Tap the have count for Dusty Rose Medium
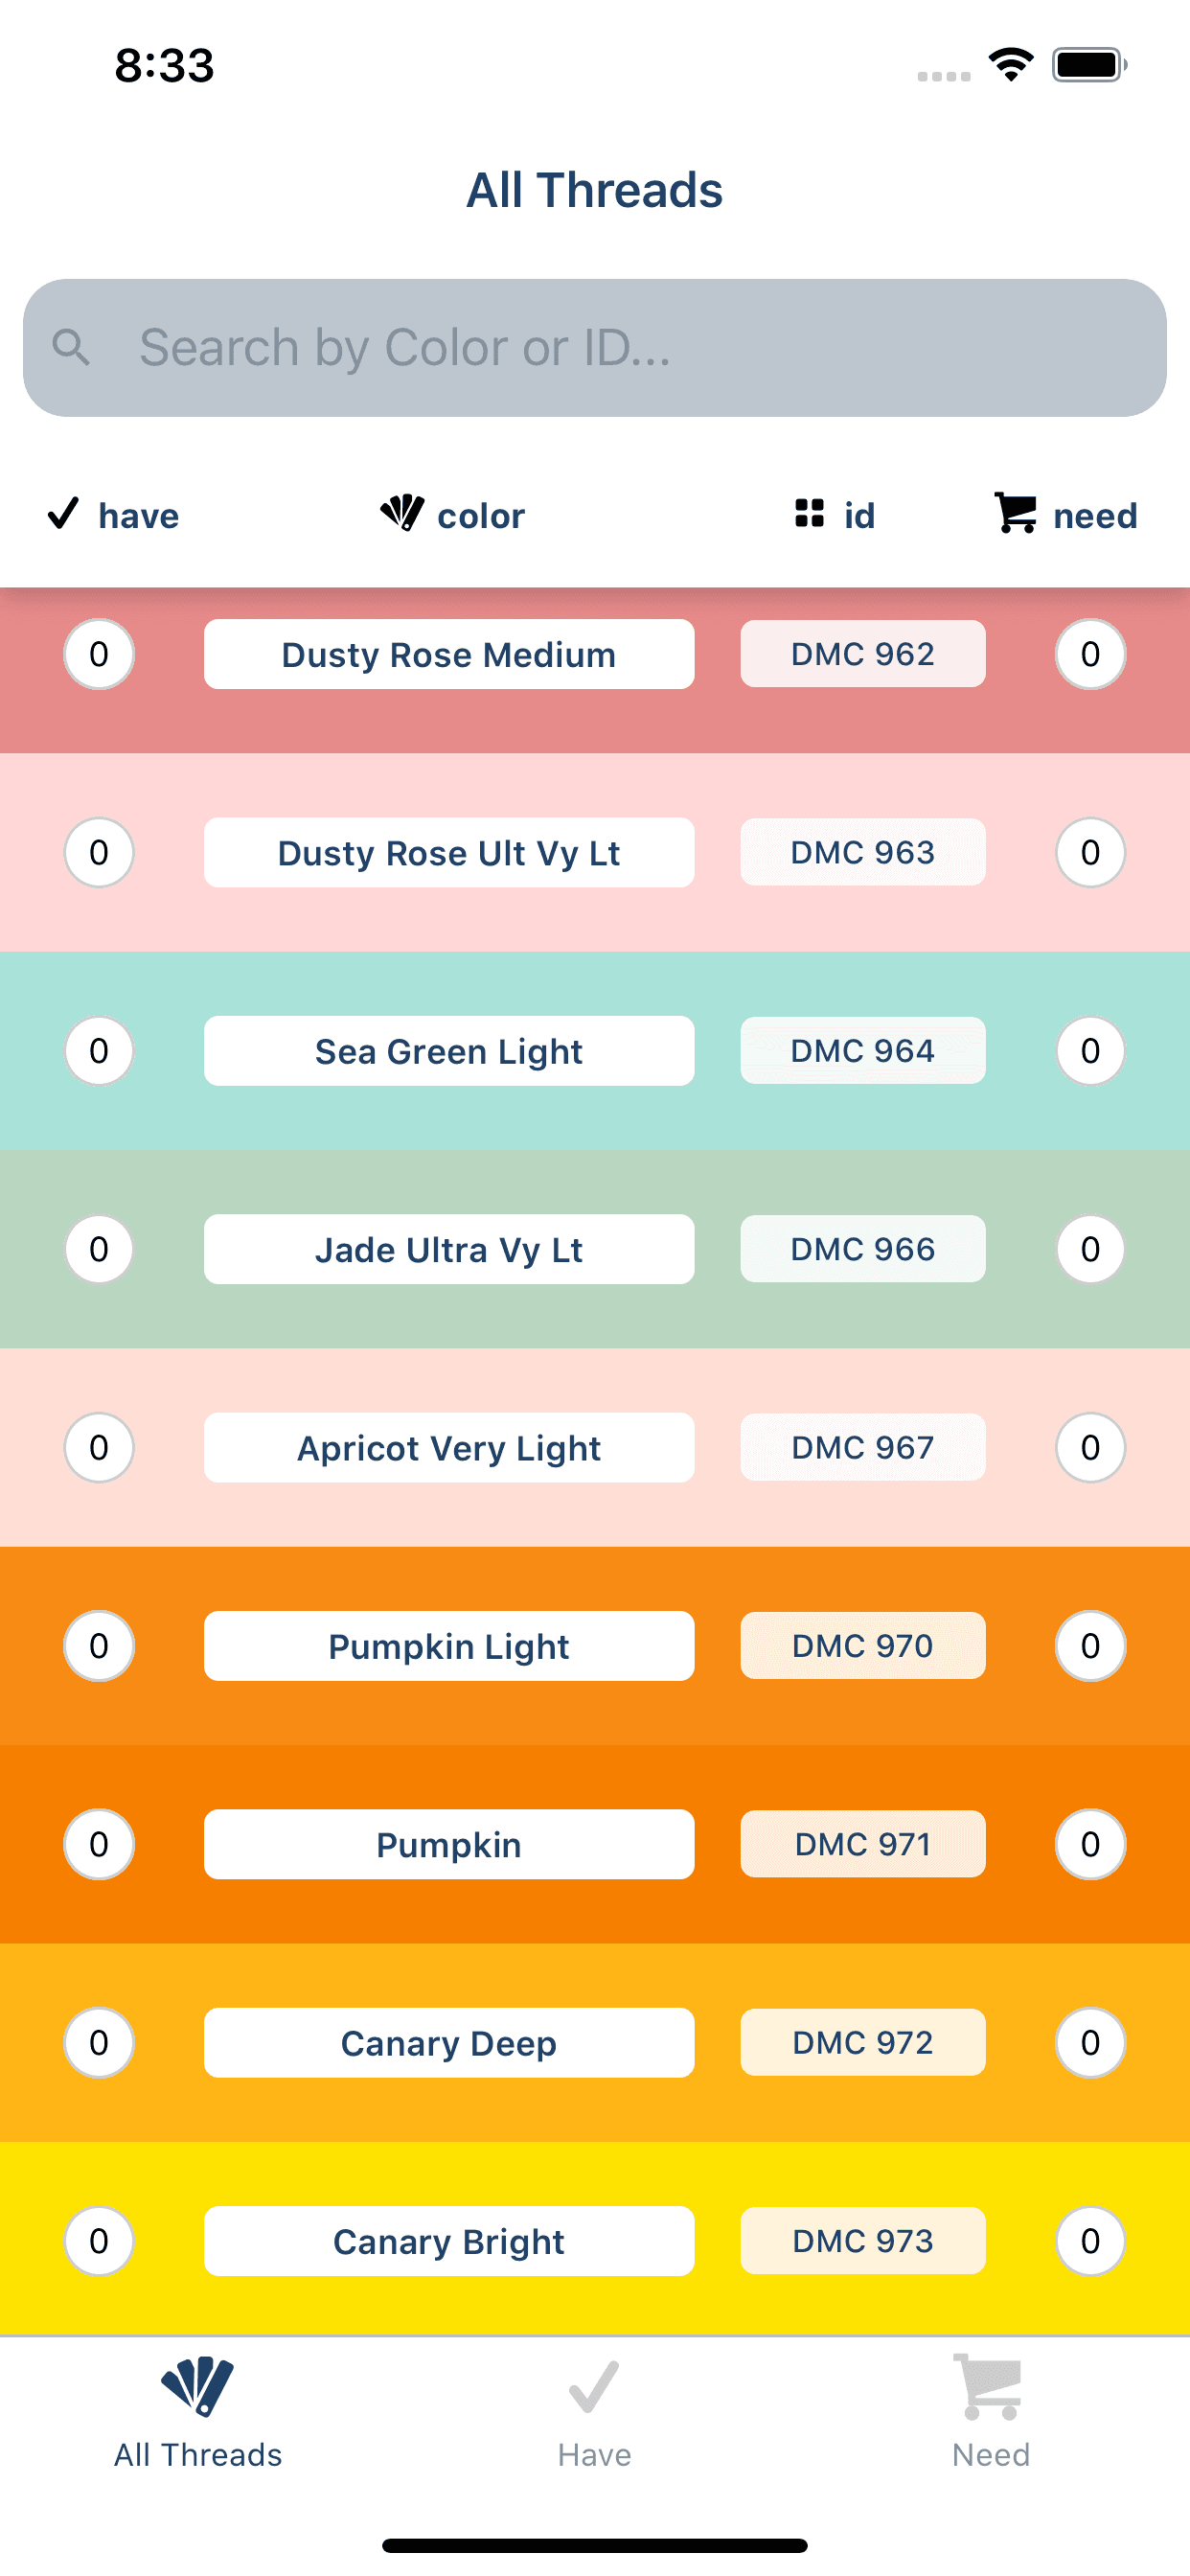The width and height of the screenshot is (1190, 2576). pyautogui.click(x=99, y=654)
